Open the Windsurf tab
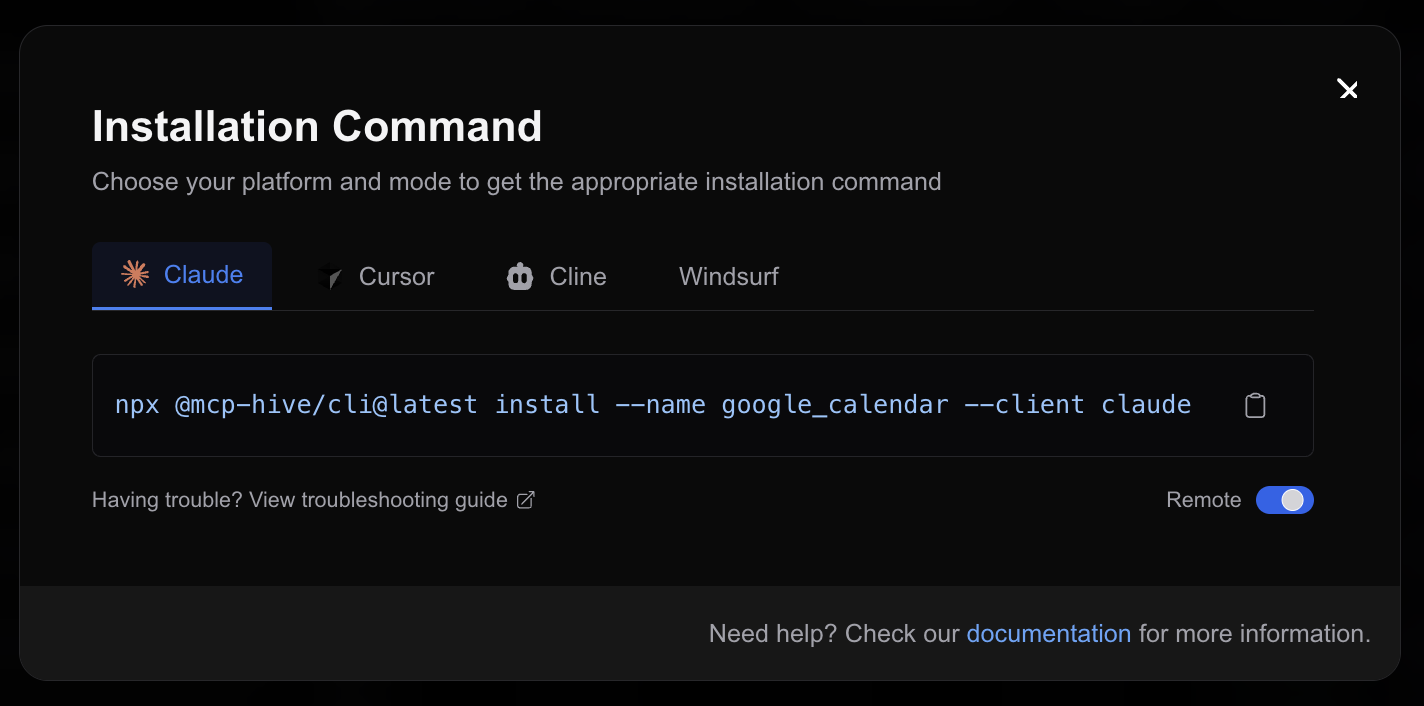Screen dimensions: 1424x706 [728, 276]
